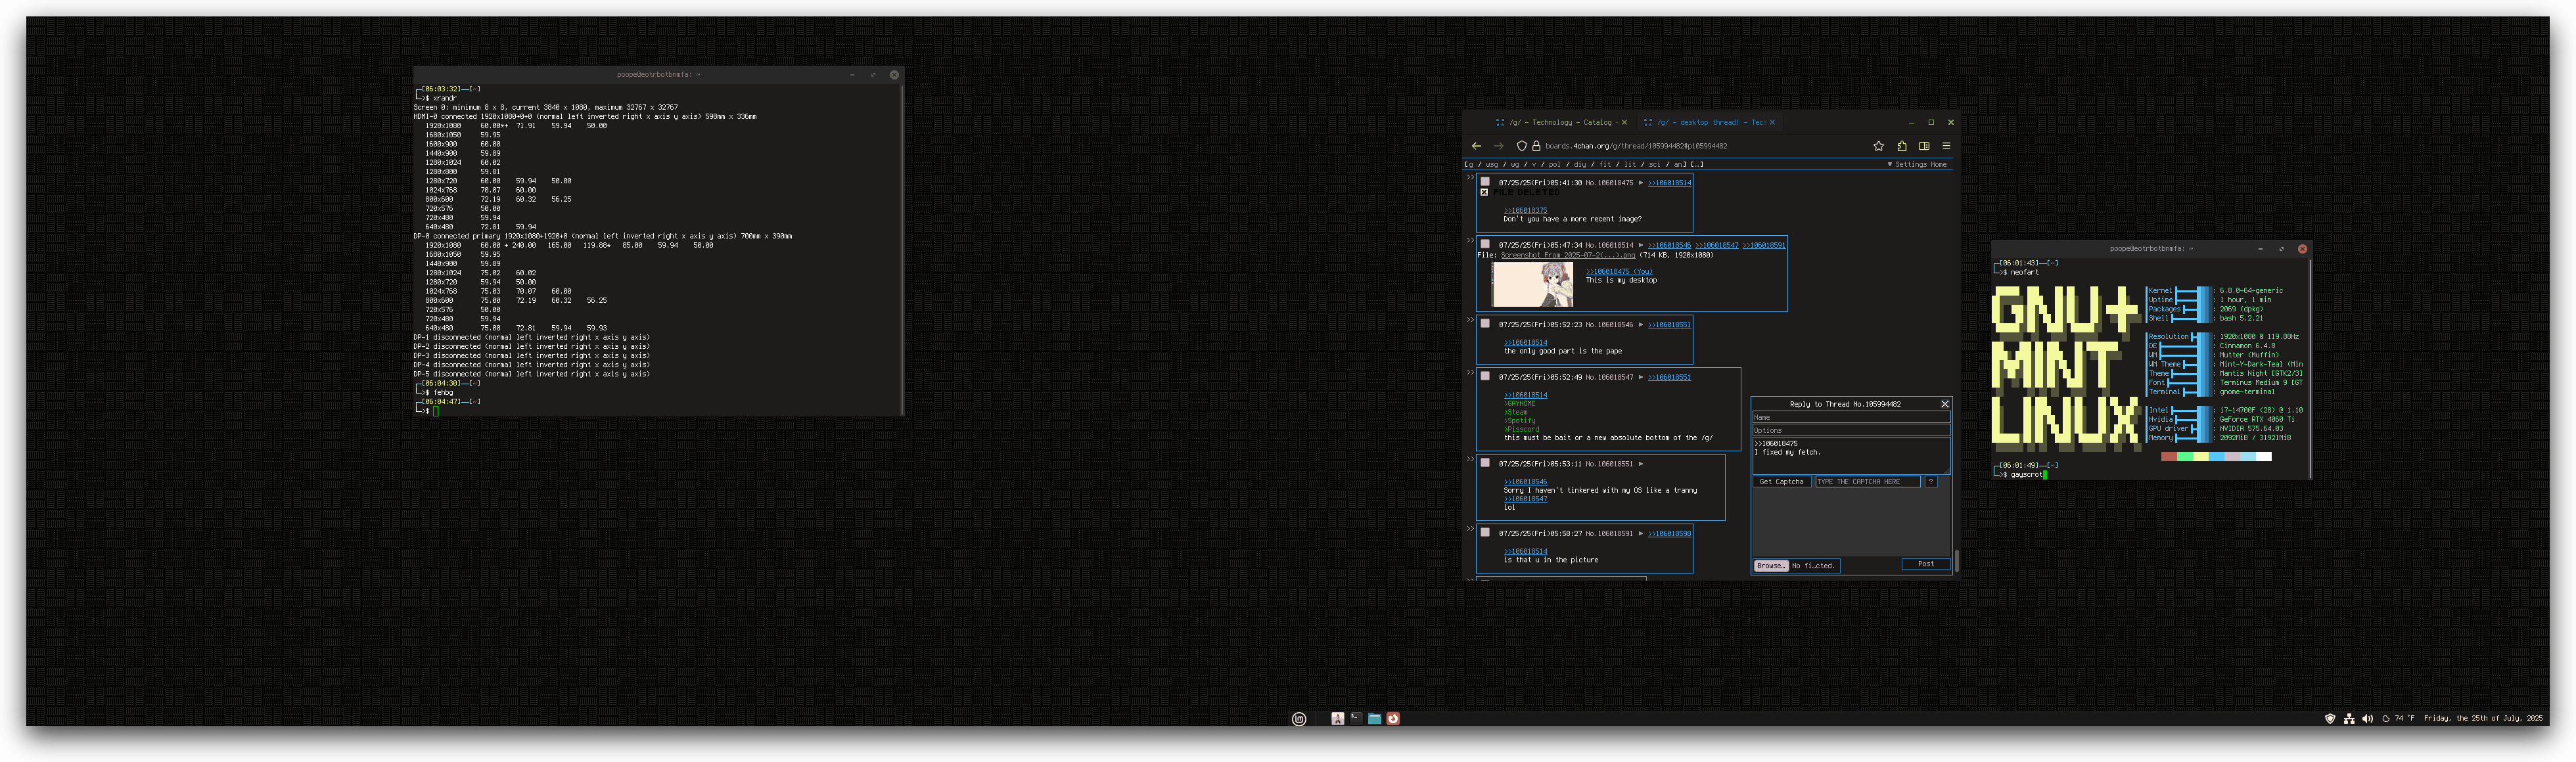Open the volume tray icon
This screenshot has height=762, width=2576.
pos(2367,718)
